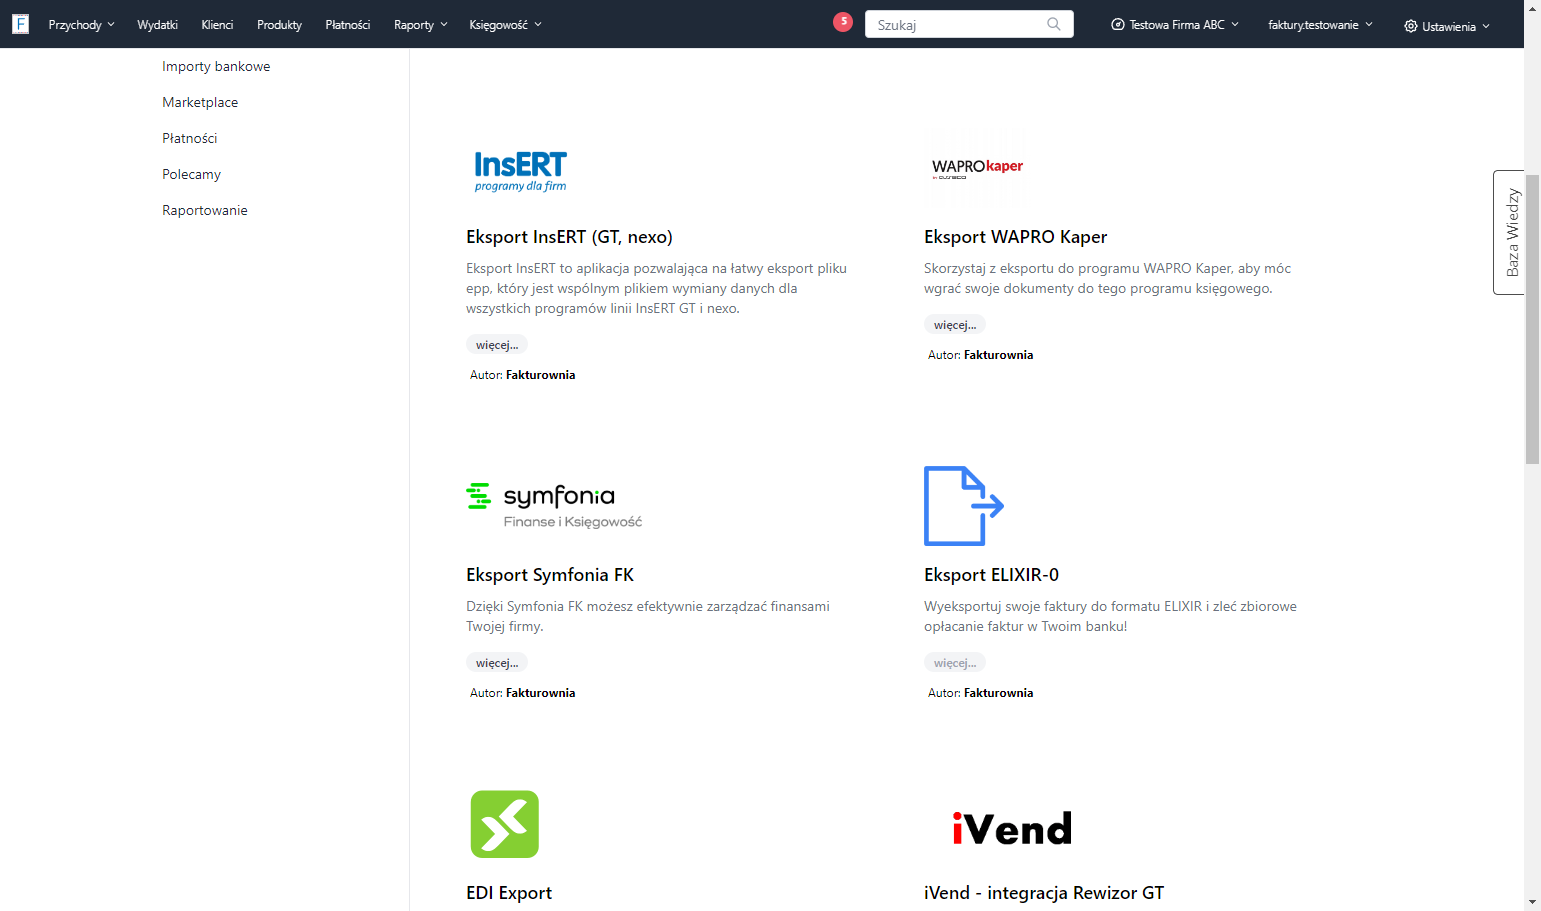Open the Baza Wiedzy side tab
The height and width of the screenshot is (911, 1541).
[x=1509, y=232]
